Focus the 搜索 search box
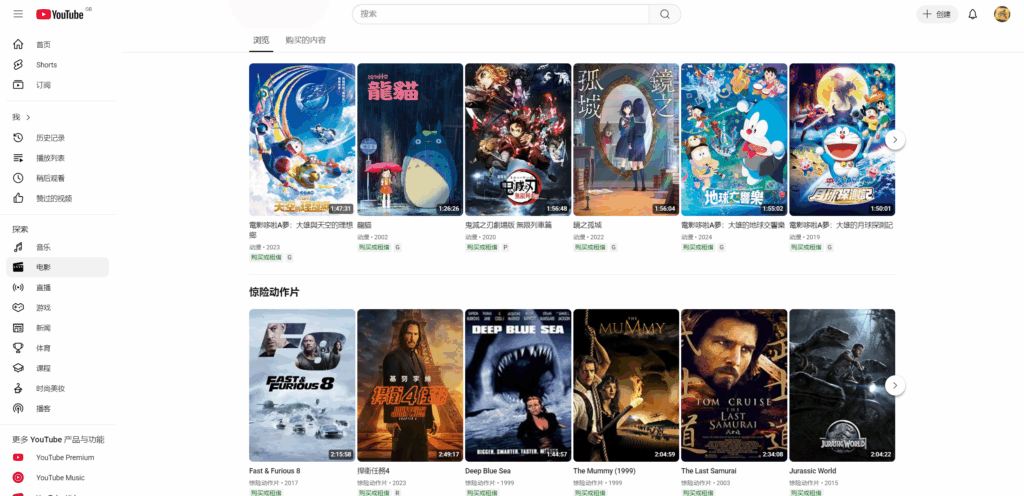The height and width of the screenshot is (496, 1024). coord(500,14)
